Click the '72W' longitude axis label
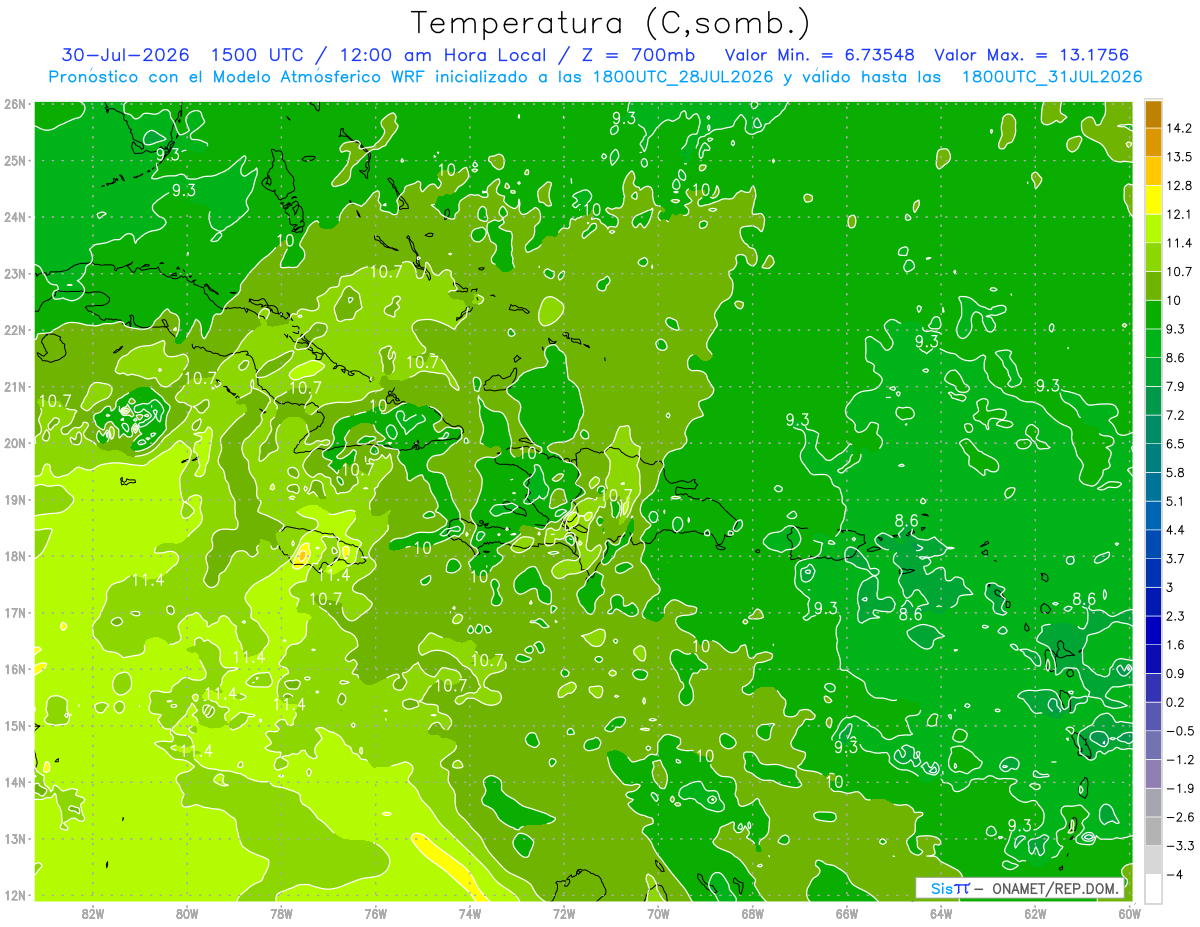The width and height of the screenshot is (1200, 927). 564,913
